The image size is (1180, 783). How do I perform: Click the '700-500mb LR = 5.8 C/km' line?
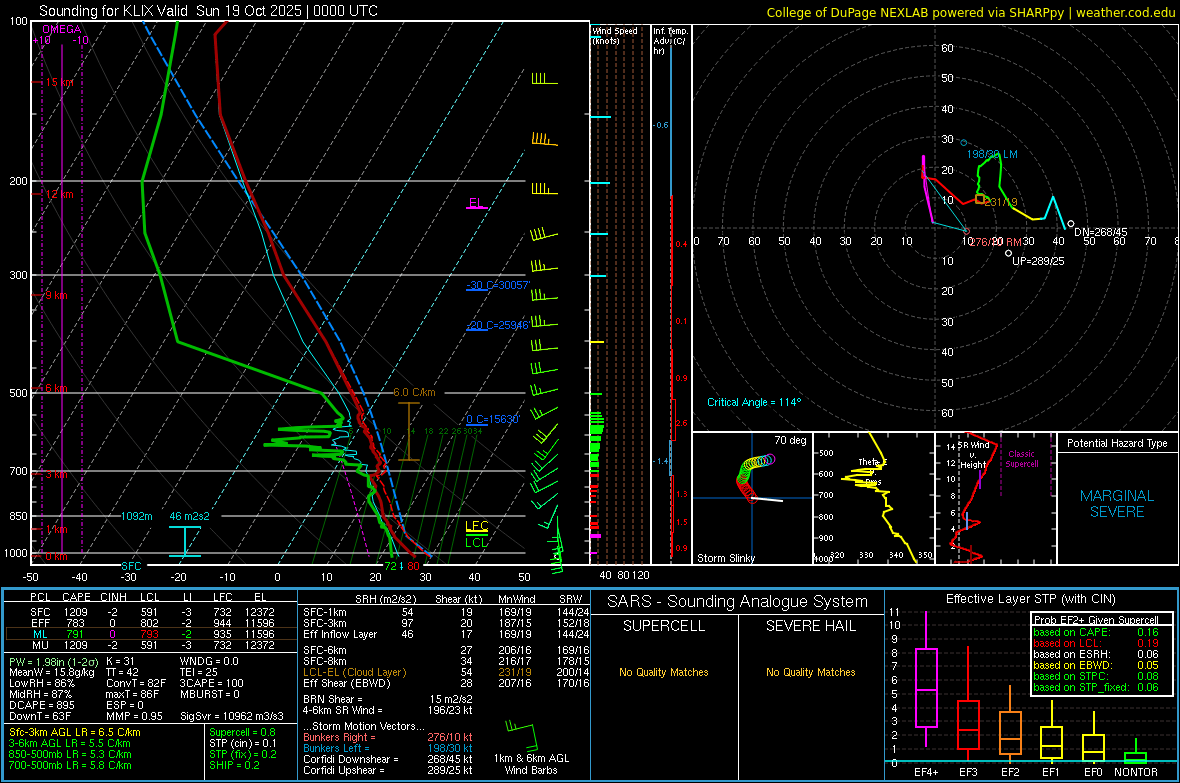[x=70, y=765]
